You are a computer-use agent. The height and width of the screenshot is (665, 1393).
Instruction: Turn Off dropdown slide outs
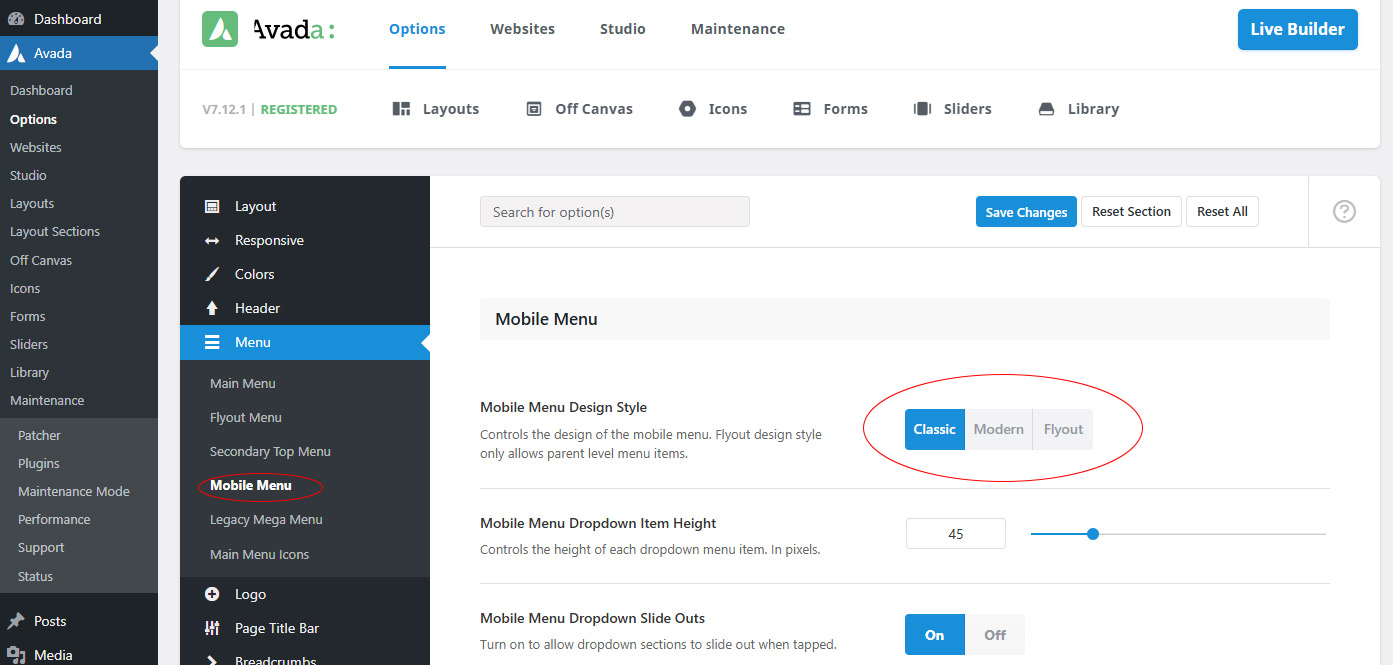(x=995, y=635)
